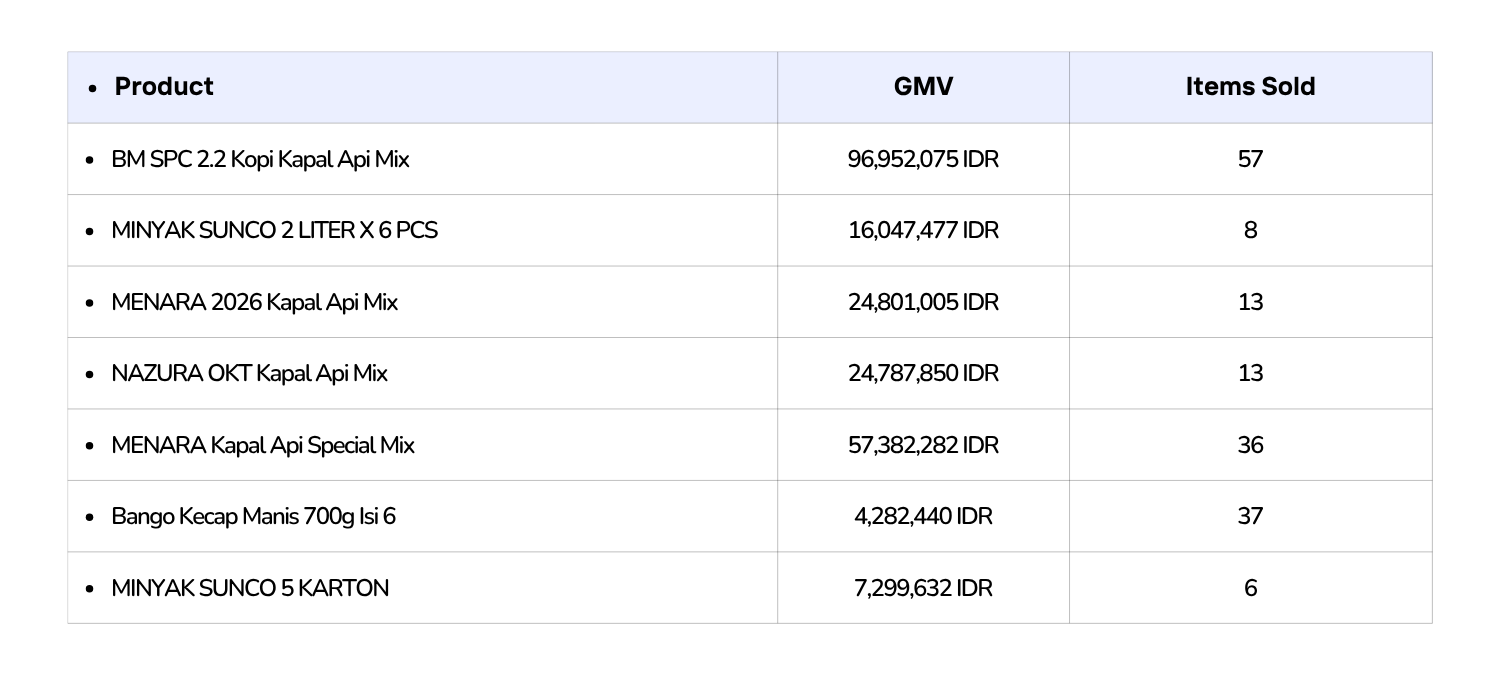This screenshot has width=1500, height=675.
Task: Click the 96,952,075 IDR GMV value
Action: coord(923,159)
